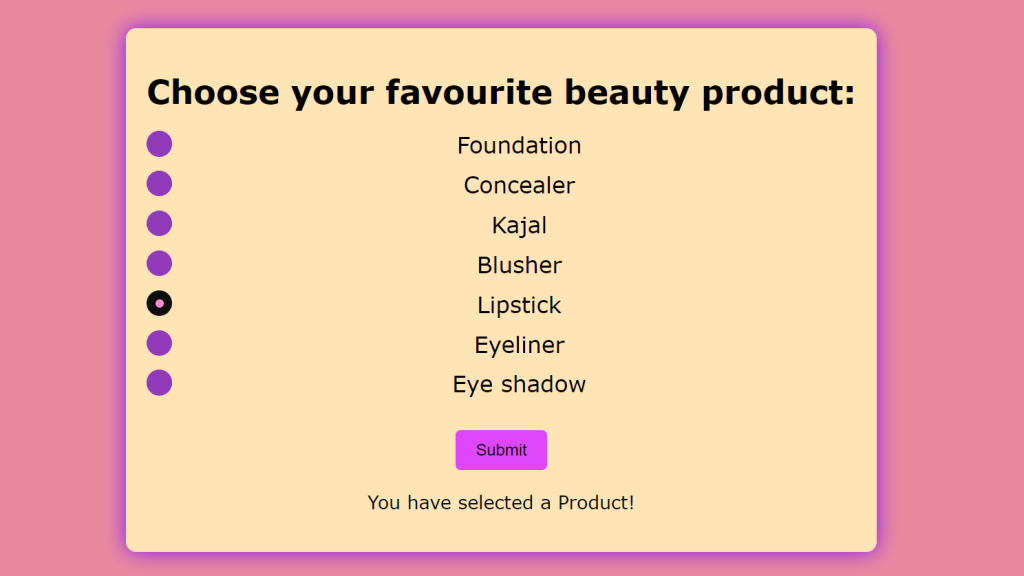Click the Eyeliner text label

tap(519, 345)
